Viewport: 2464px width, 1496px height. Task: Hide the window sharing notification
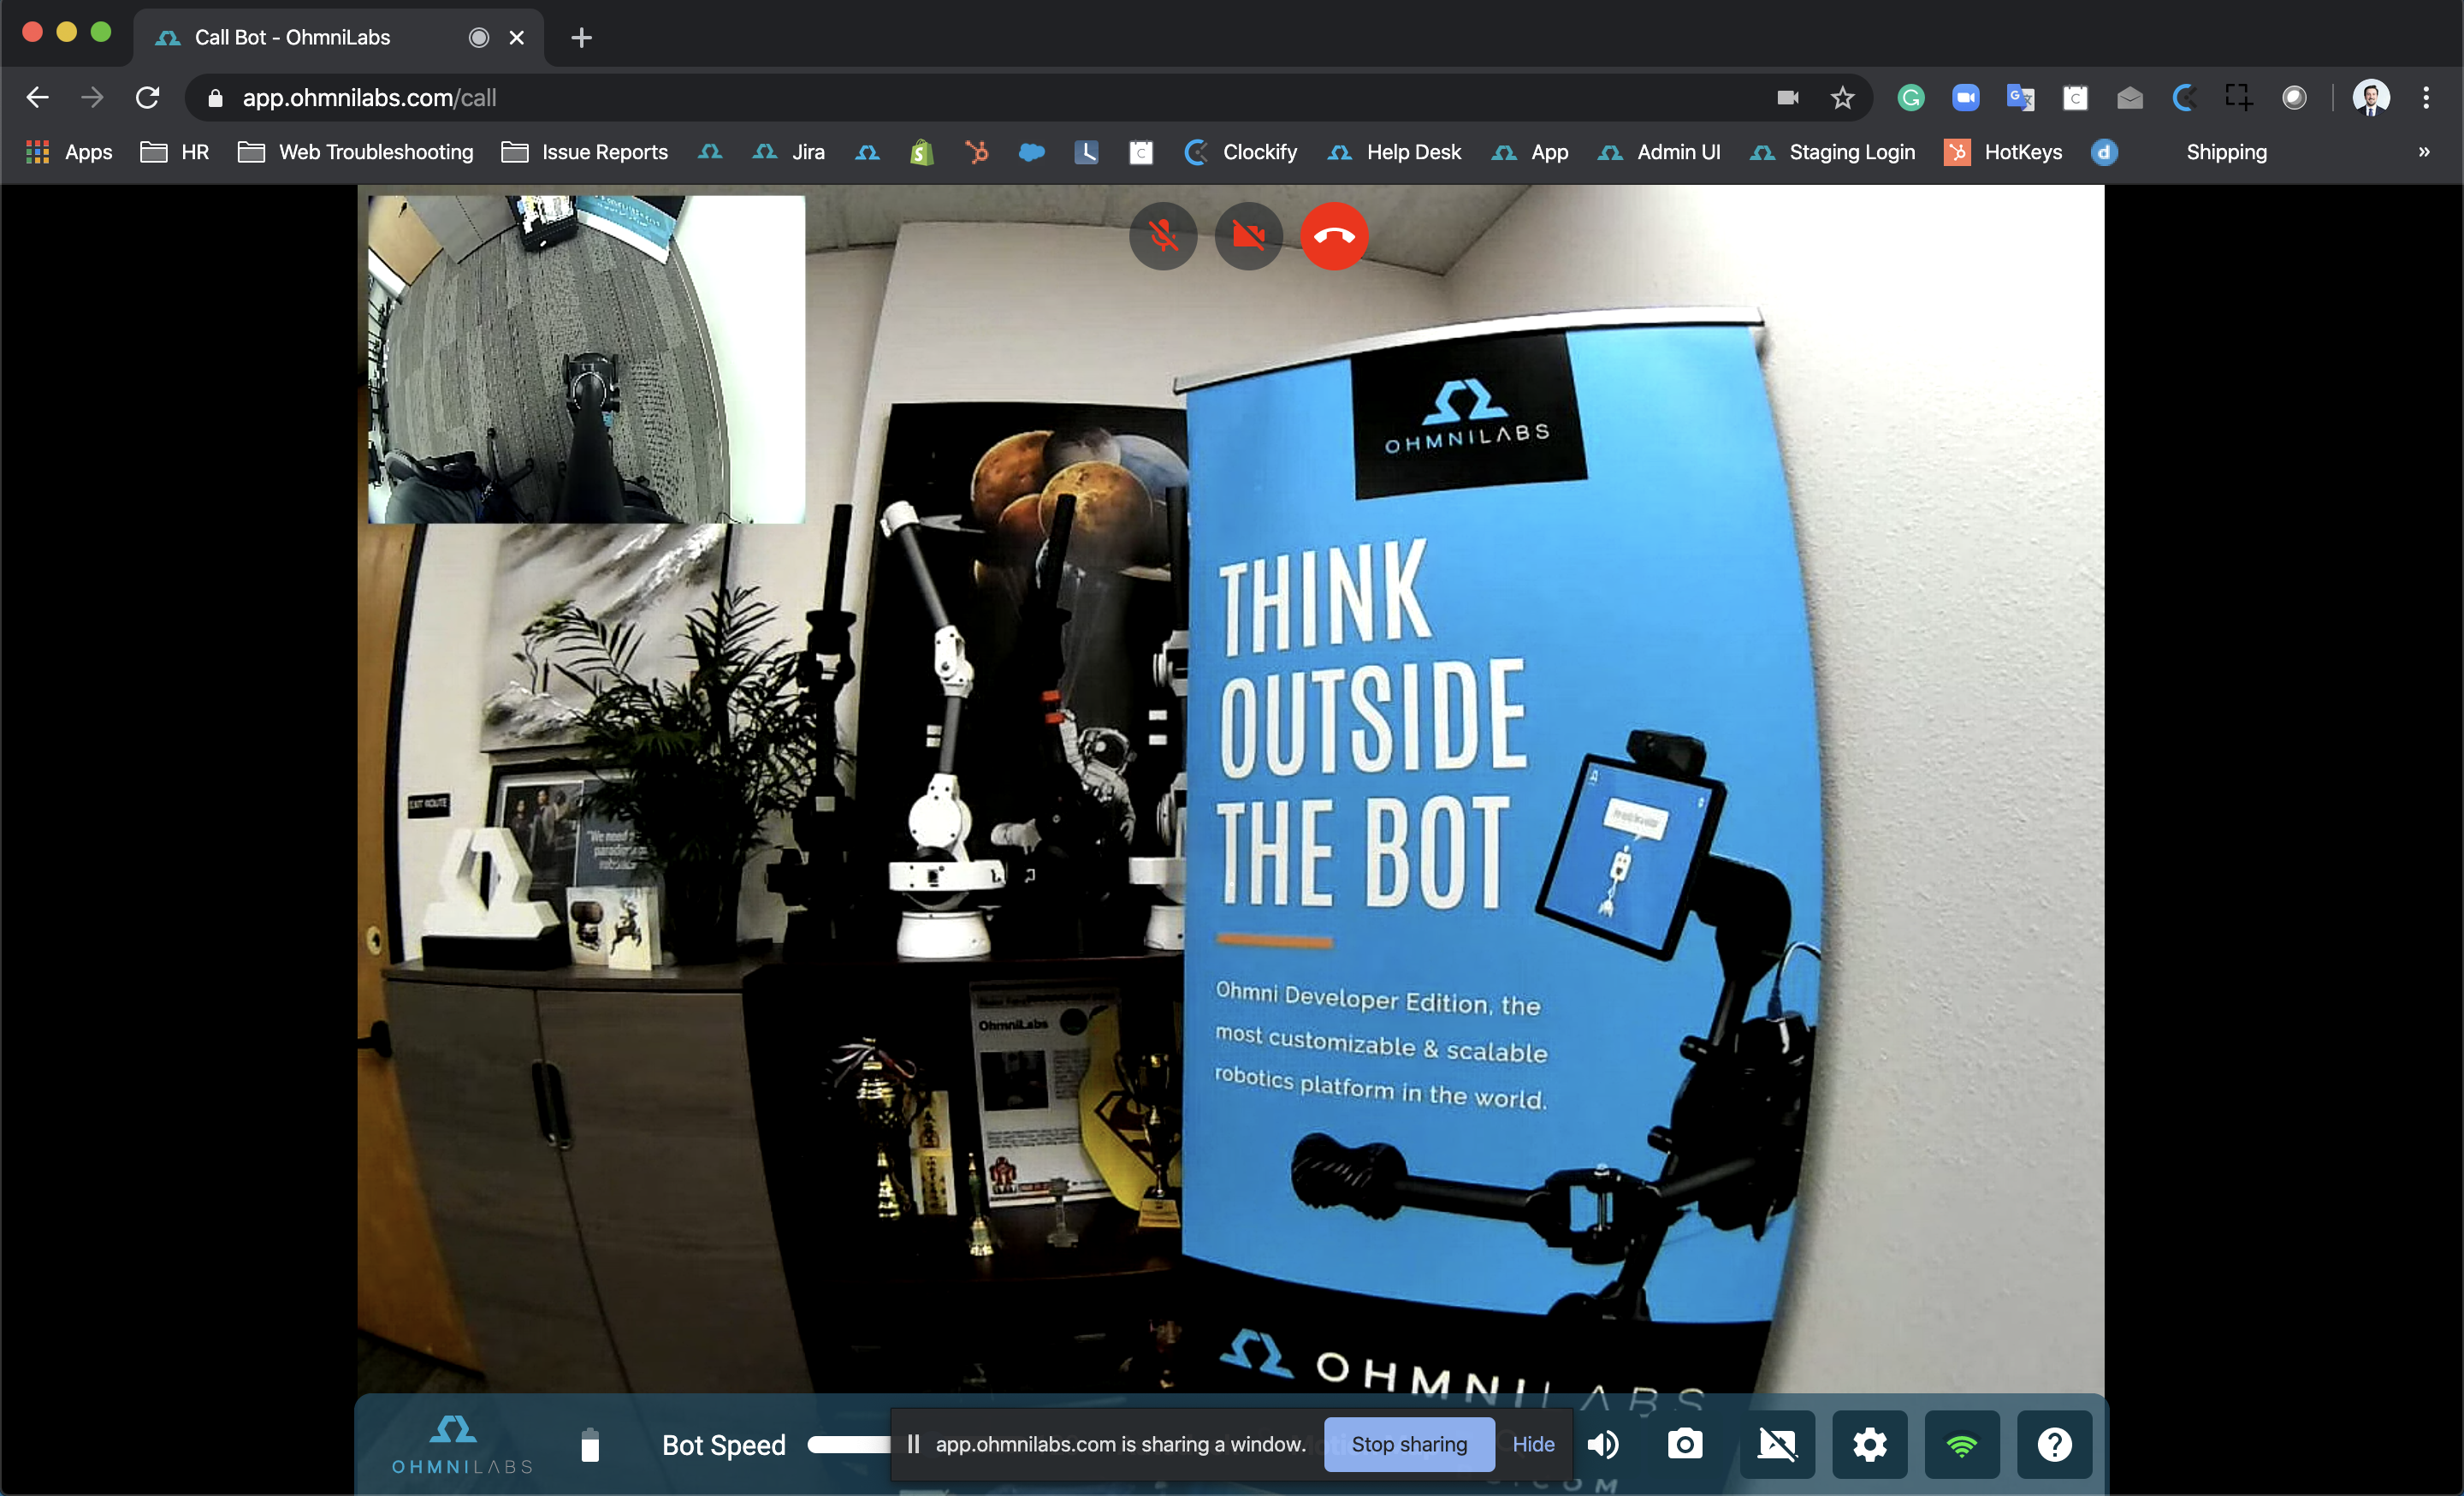[x=1533, y=1444]
